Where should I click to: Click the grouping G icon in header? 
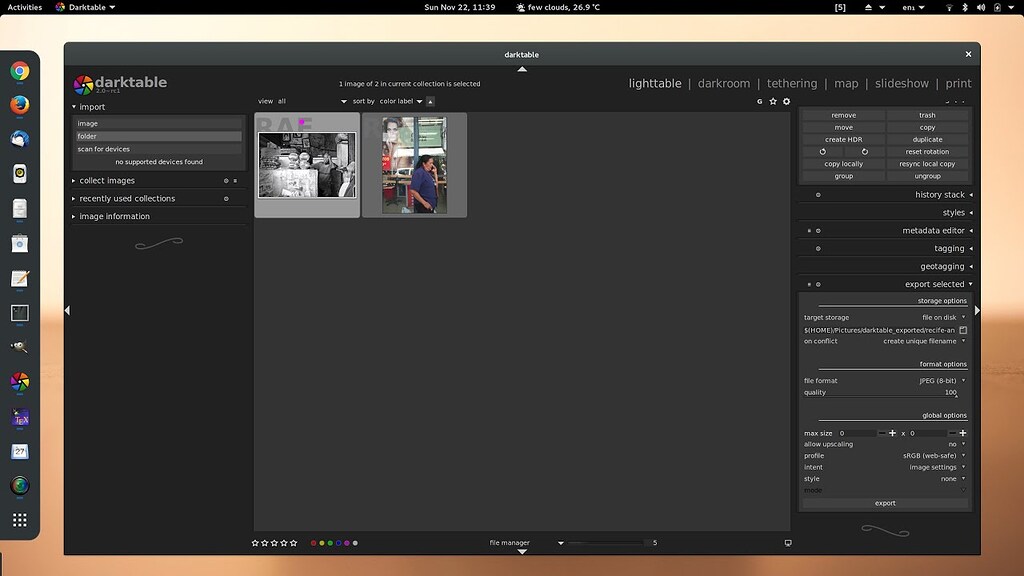point(760,101)
